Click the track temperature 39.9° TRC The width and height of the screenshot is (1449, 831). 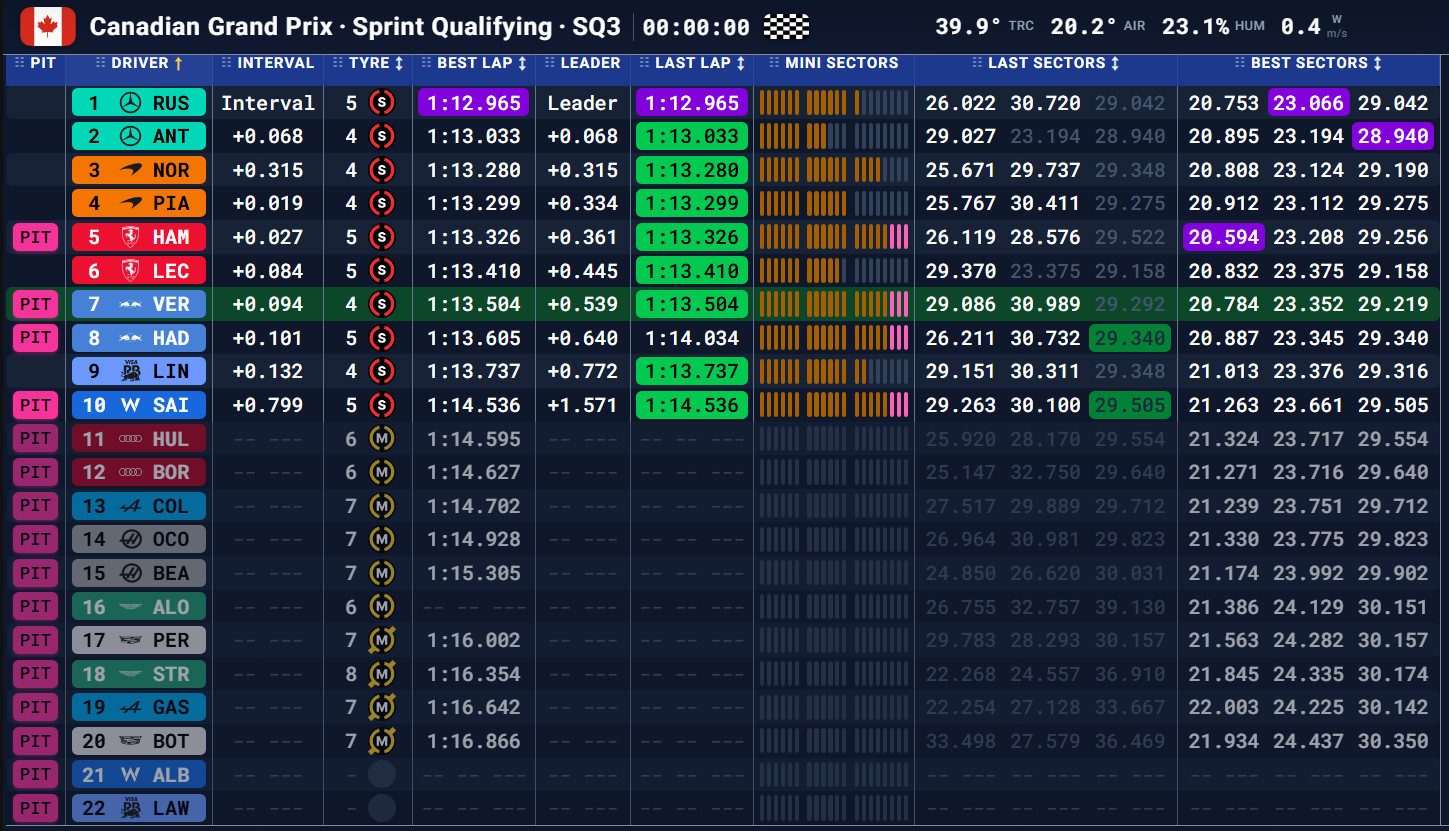(984, 27)
